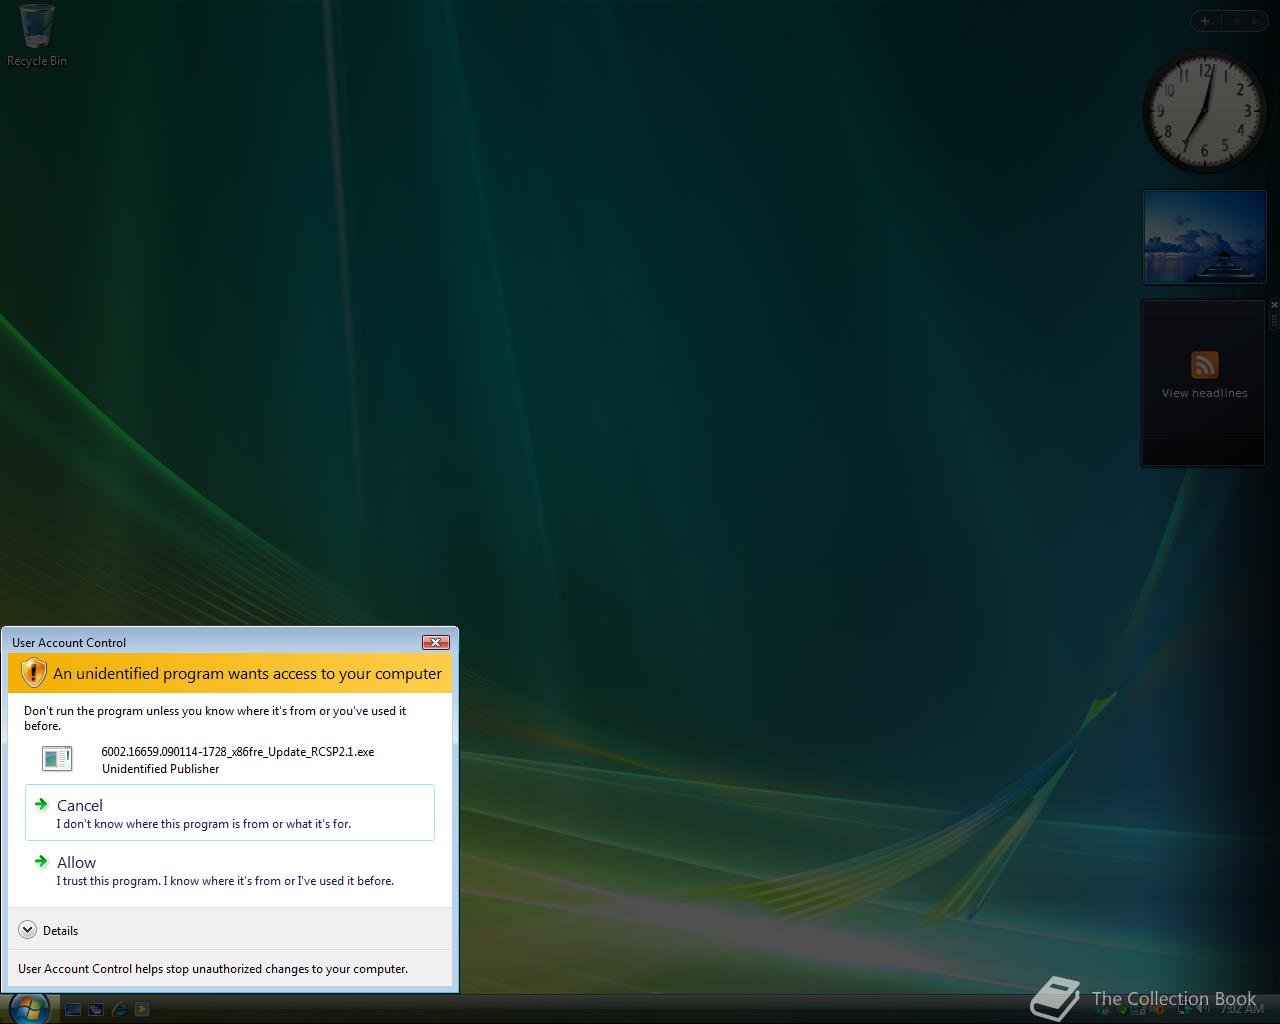1280x1024 pixels.
Task: Go to previous sidebar gadget page
Action: tap(1235, 20)
